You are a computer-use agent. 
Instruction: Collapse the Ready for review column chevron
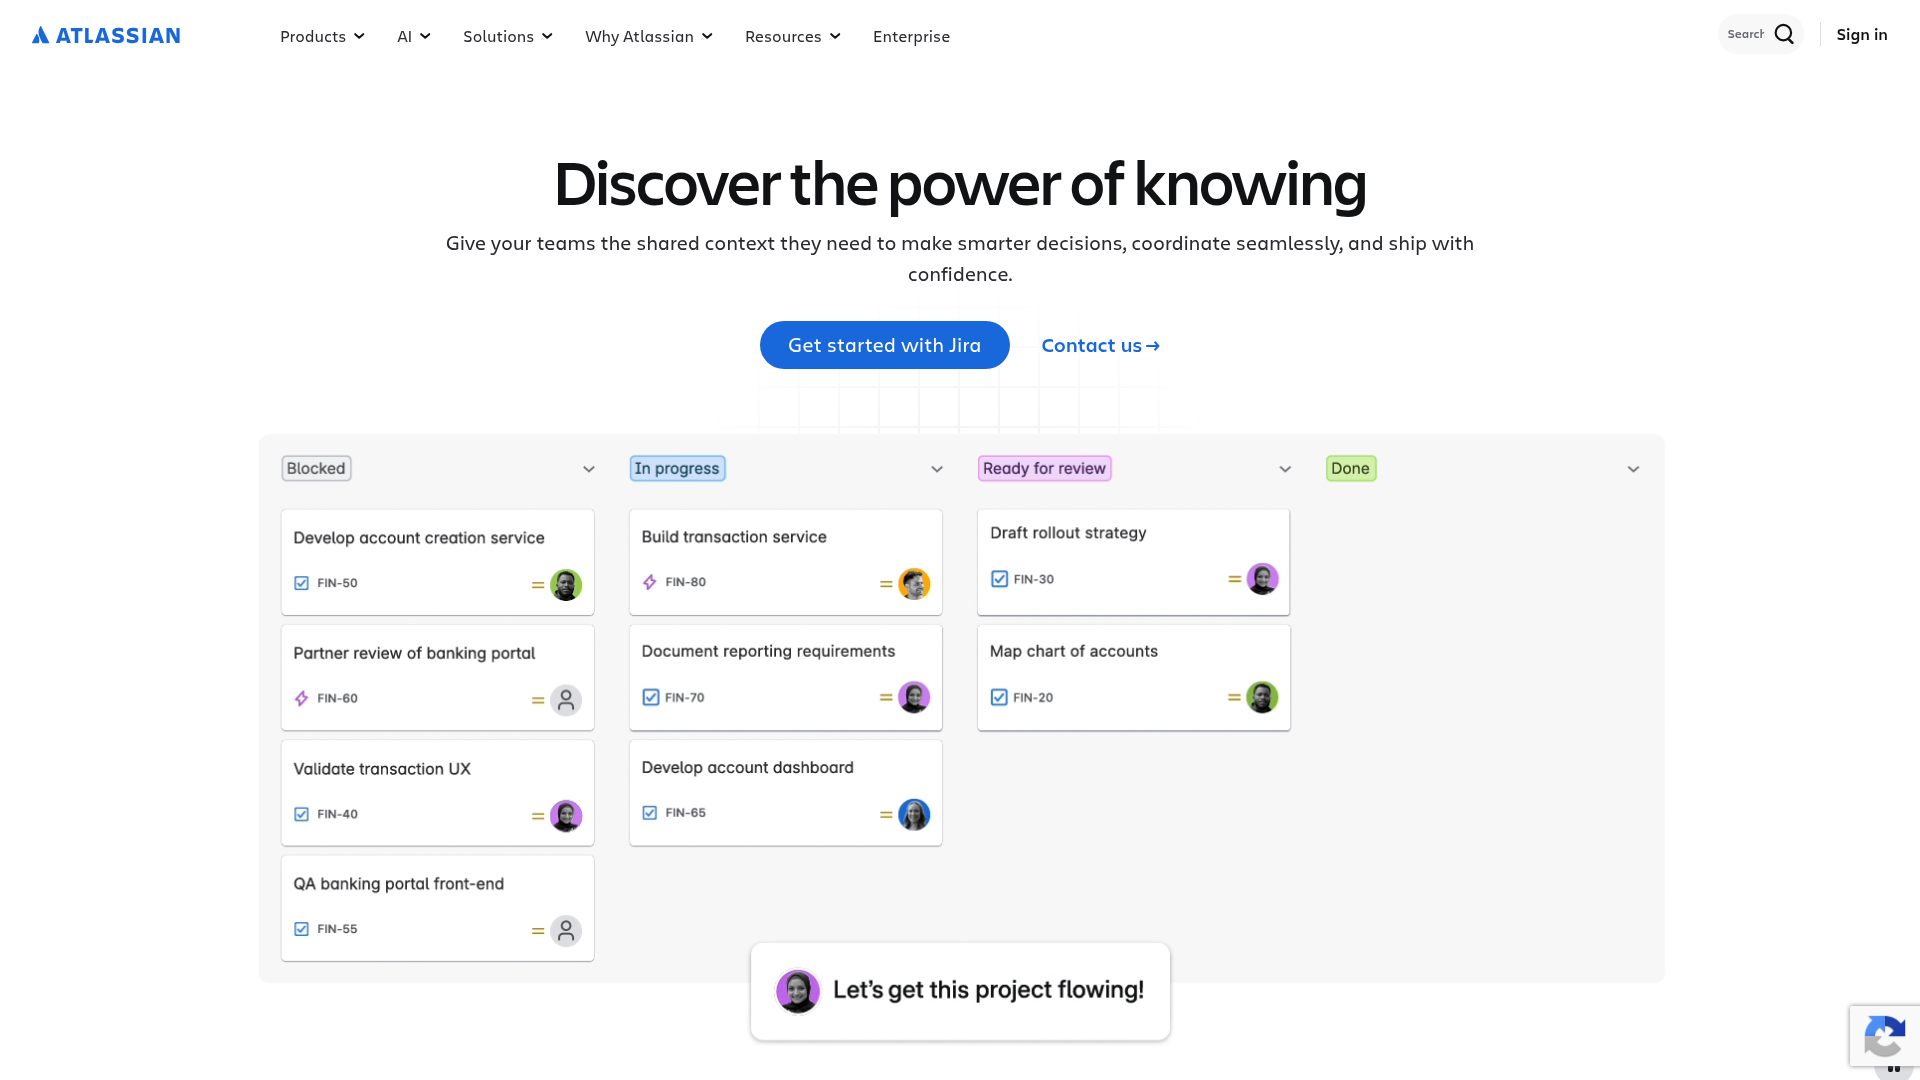1285,469
